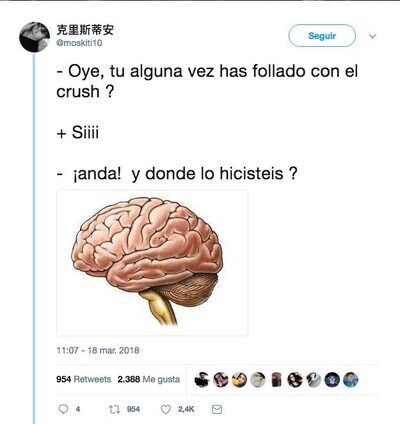The image size is (400, 424).
Task: Click the reply speech bubble icon
Action: (63, 409)
